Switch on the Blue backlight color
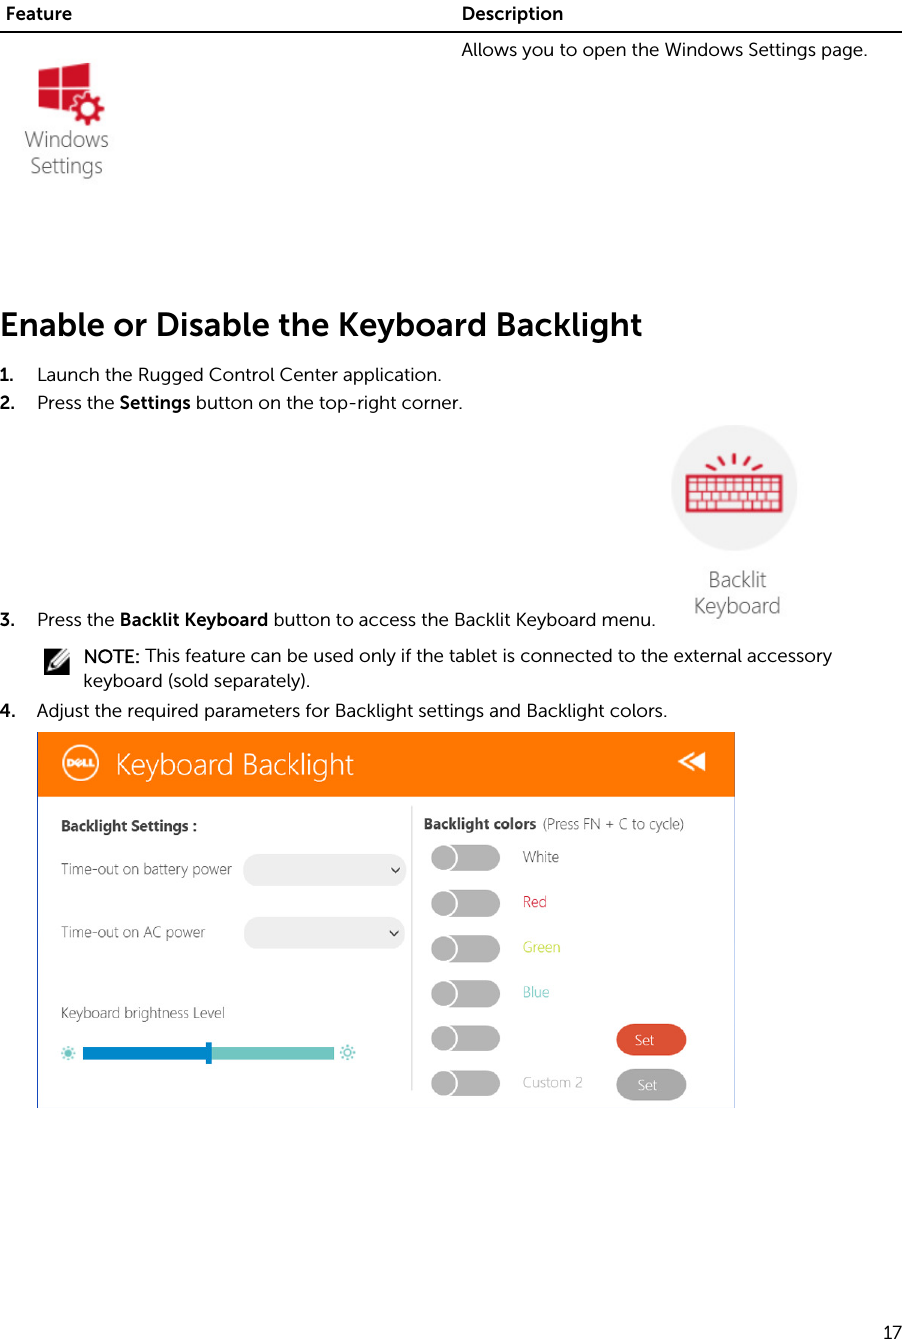Screen dimensions: 902x1339 [x=465, y=993]
